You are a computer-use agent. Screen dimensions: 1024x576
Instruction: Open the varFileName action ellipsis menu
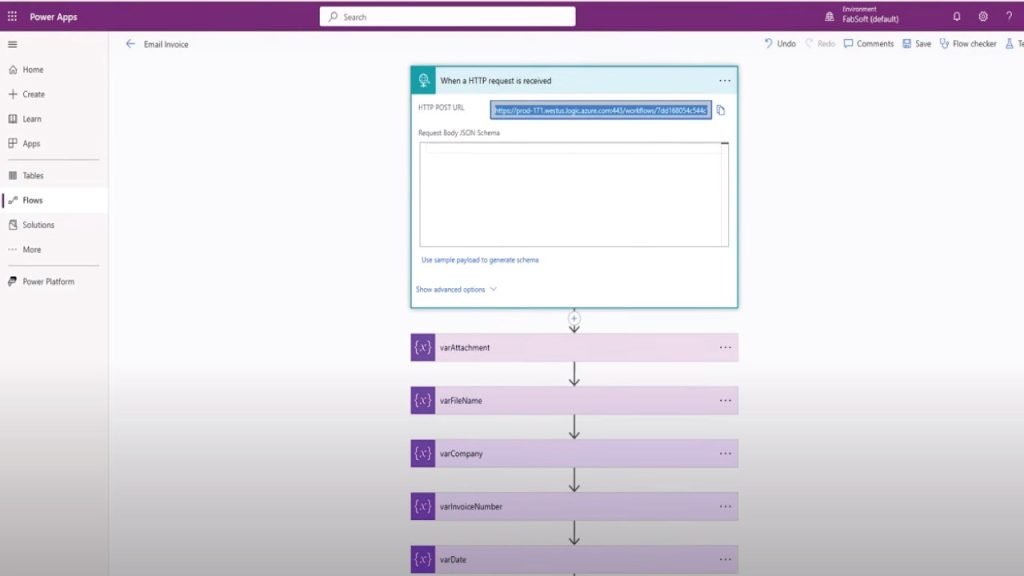[725, 401]
